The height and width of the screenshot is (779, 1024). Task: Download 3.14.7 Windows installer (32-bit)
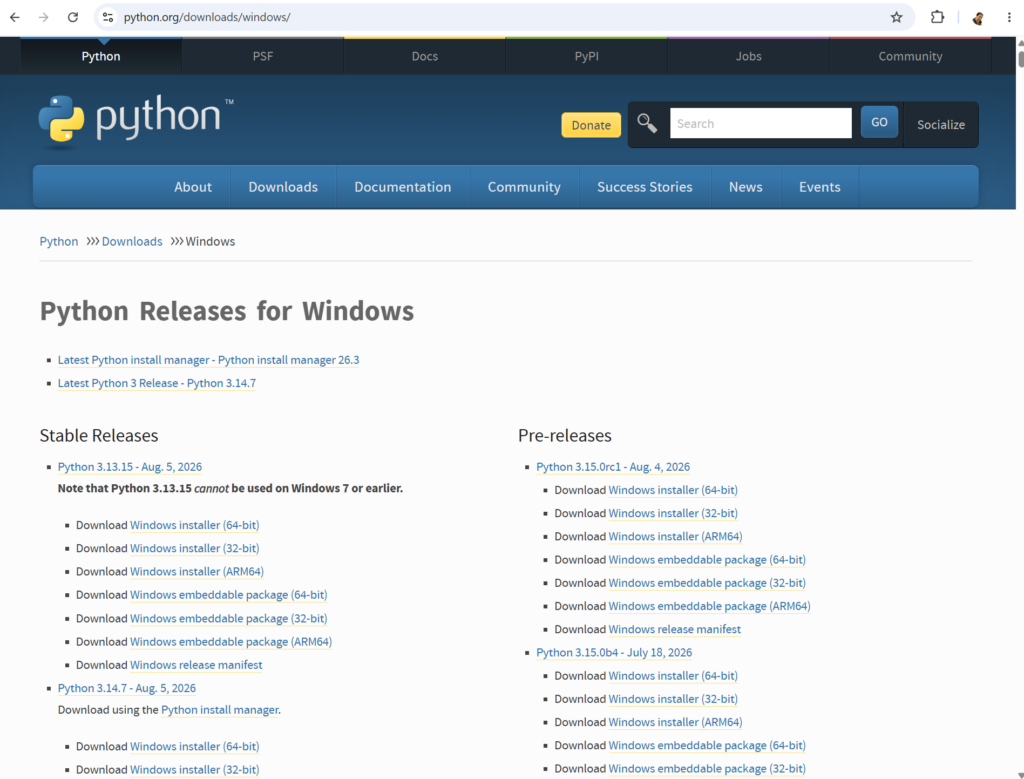point(195,770)
